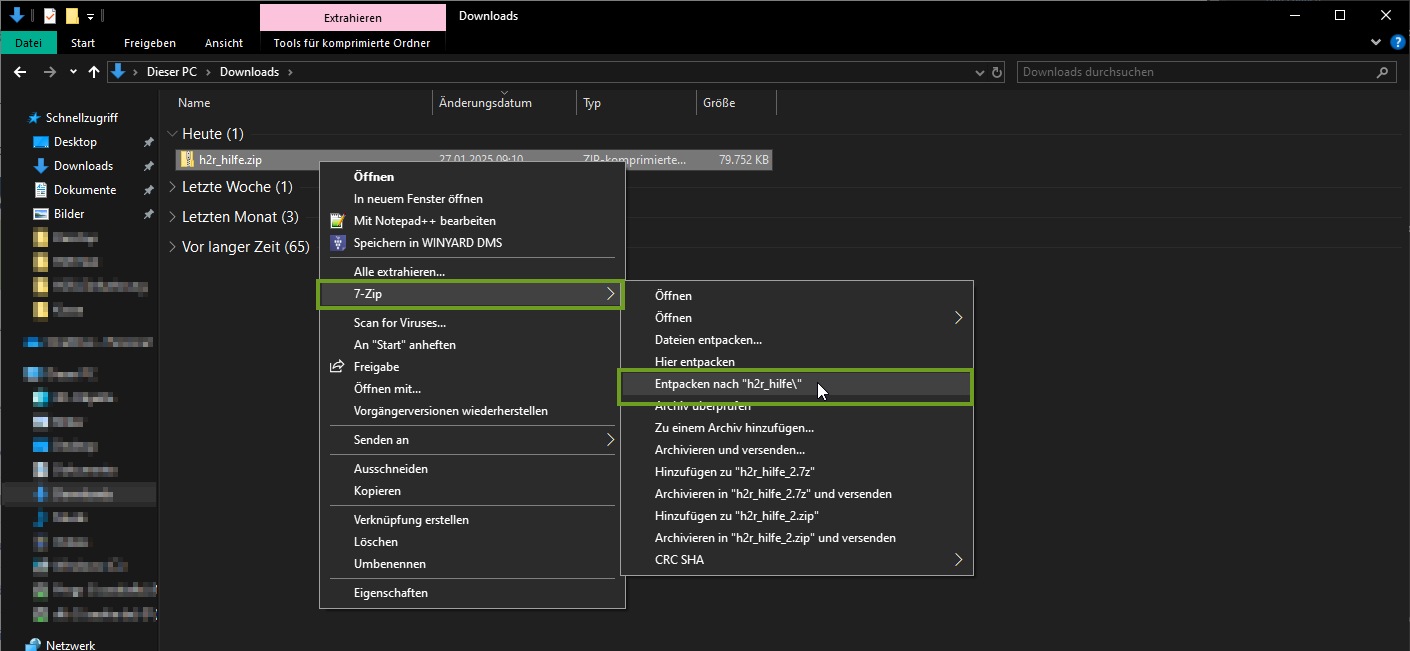Click the back navigation arrow
The image size is (1410, 651).
click(x=20, y=72)
